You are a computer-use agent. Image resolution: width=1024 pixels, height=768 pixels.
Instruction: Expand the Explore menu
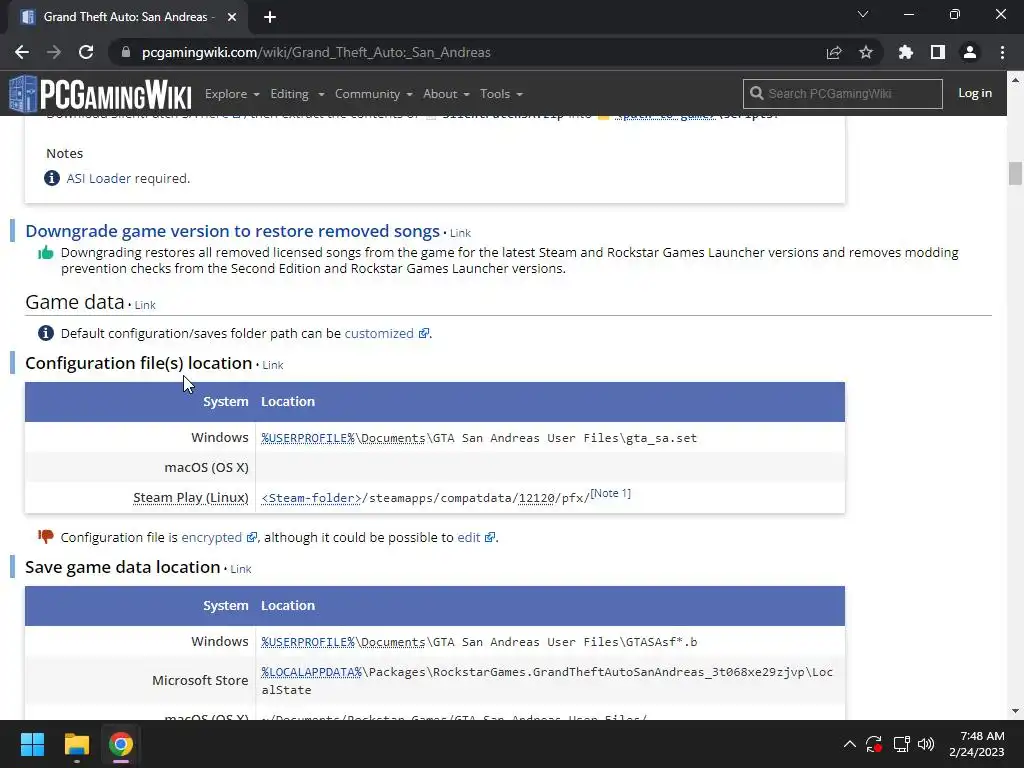[x=232, y=94]
